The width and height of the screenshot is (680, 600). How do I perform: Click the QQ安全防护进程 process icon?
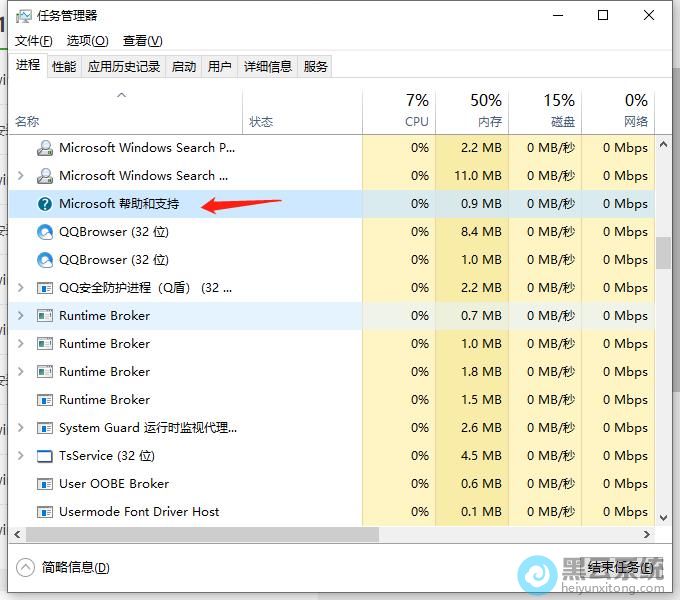point(44,288)
